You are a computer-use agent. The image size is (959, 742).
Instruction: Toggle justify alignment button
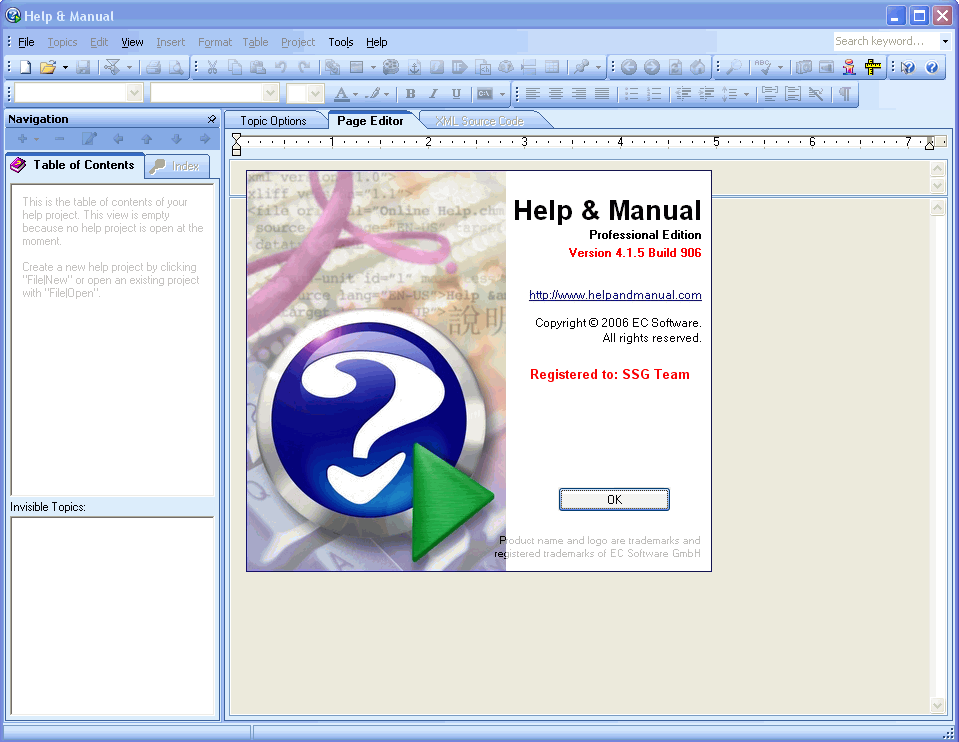coord(602,94)
